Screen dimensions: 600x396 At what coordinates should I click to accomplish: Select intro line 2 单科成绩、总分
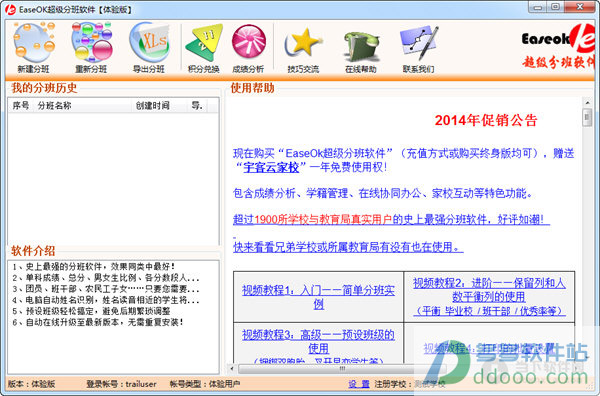coord(106,277)
